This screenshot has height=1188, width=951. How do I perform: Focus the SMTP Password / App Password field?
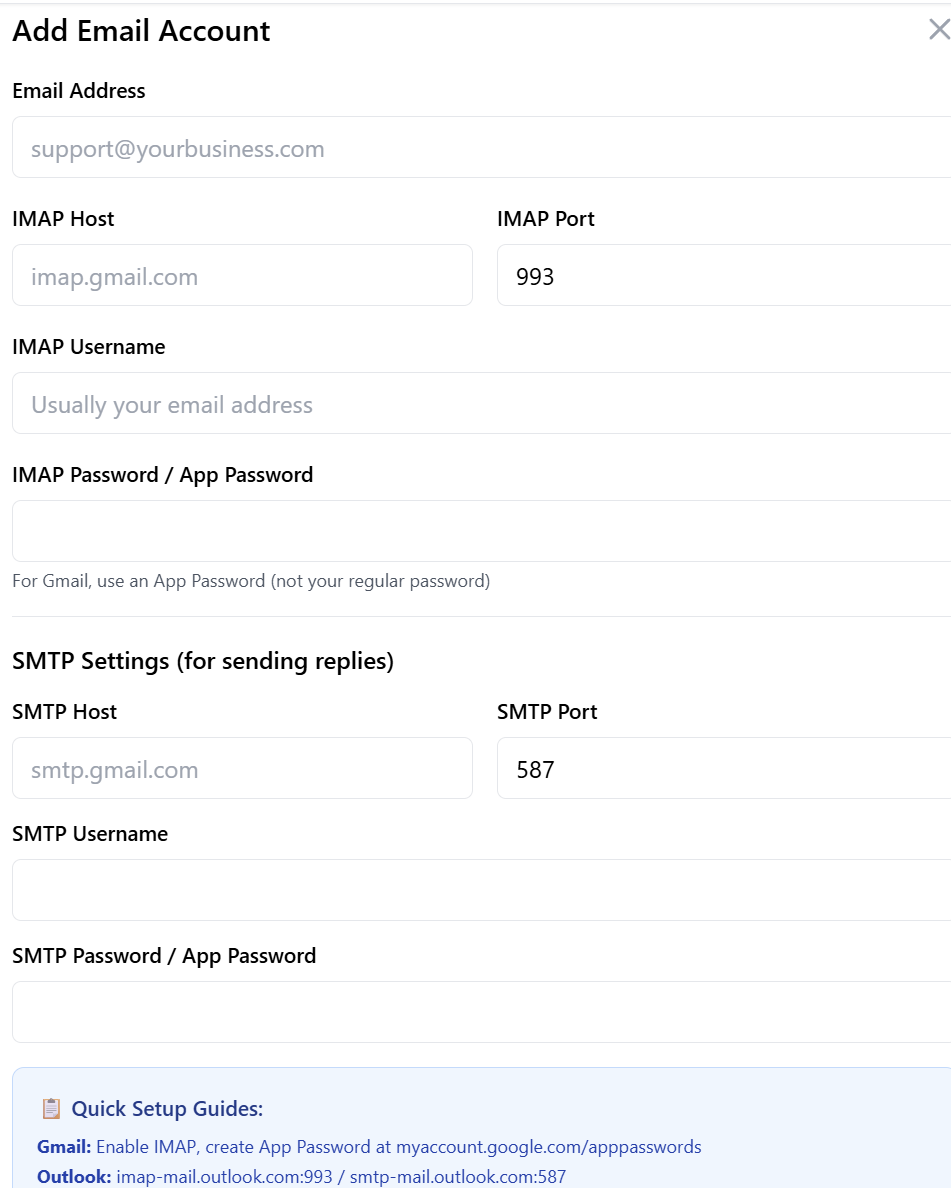tap(480, 1012)
